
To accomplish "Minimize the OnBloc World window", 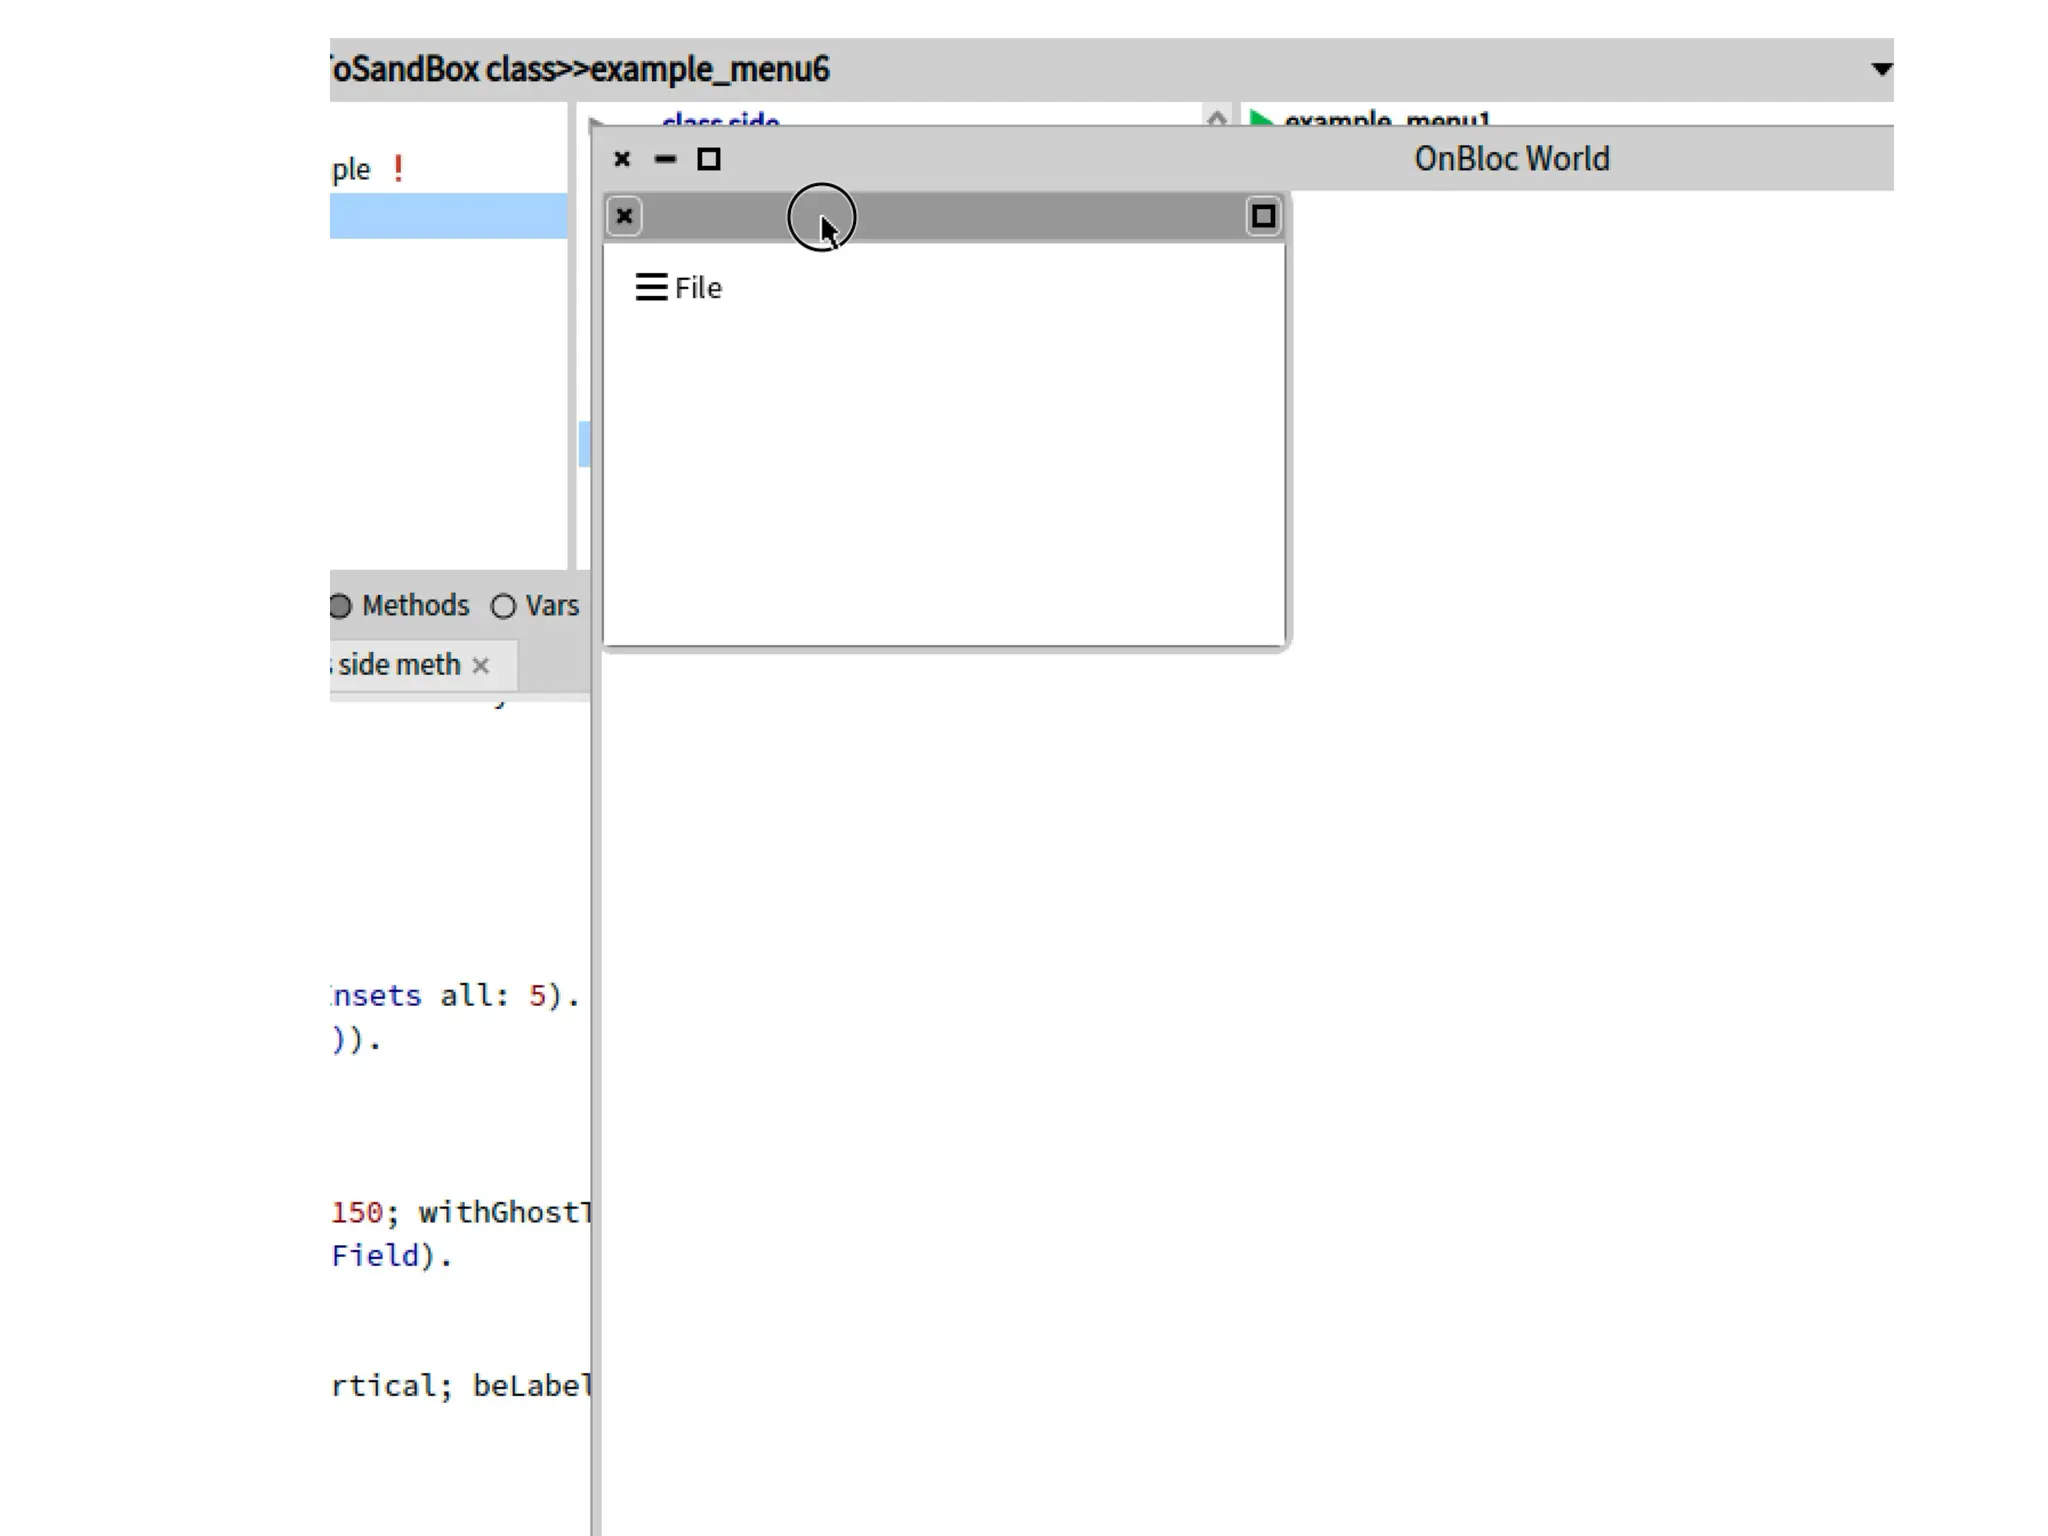I will tap(665, 159).
